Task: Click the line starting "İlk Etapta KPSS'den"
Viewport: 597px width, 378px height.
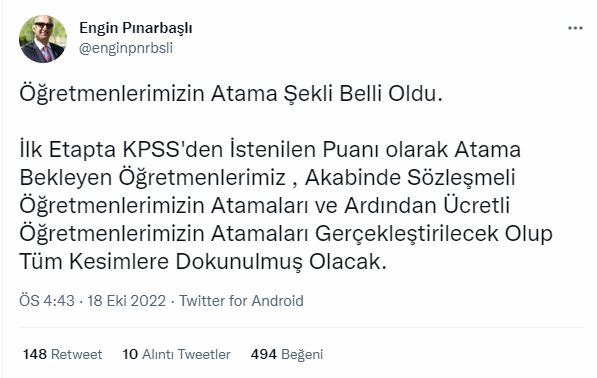Action: click(x=270, y=149)
